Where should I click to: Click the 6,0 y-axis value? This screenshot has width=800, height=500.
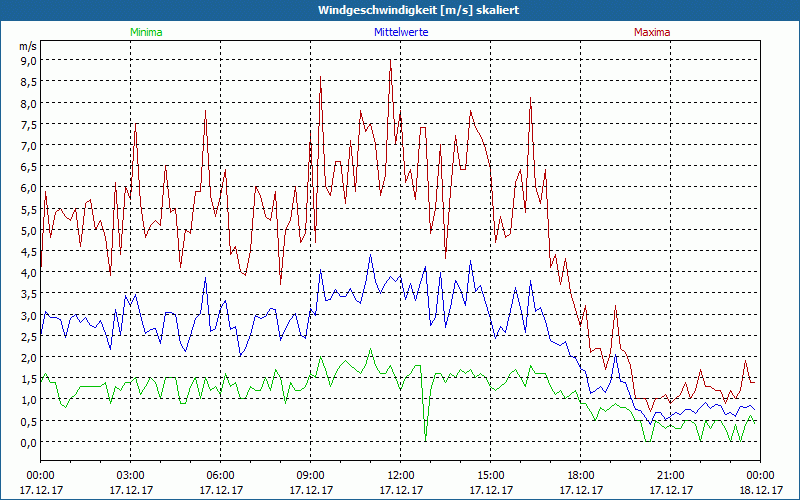[28, 188]
